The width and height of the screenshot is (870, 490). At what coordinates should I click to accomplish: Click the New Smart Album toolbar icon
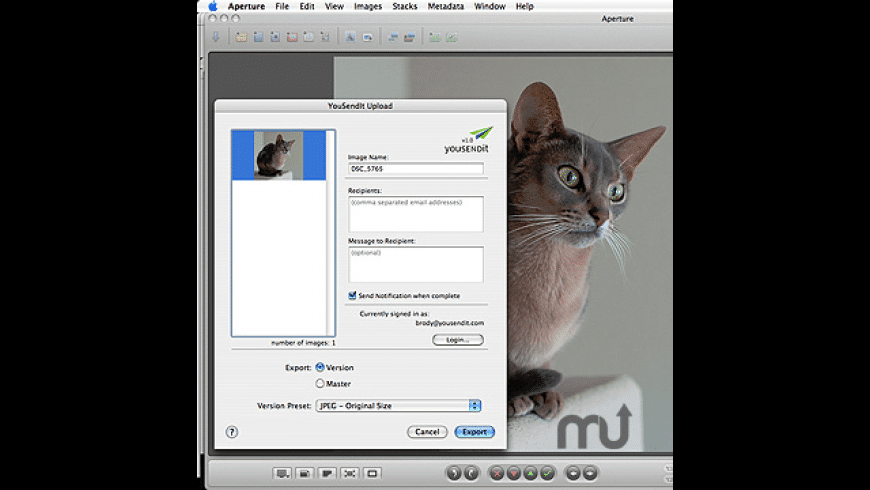(275, 37)
